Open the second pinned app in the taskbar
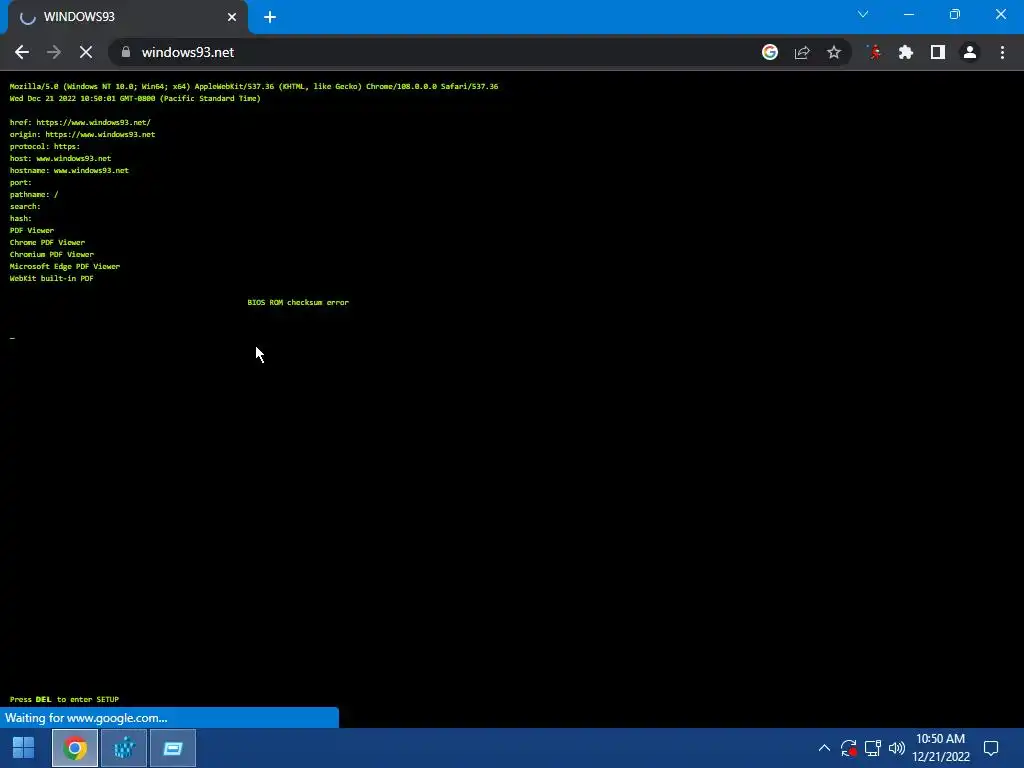This screenshot has height=768, width=1024. (124, 748)
